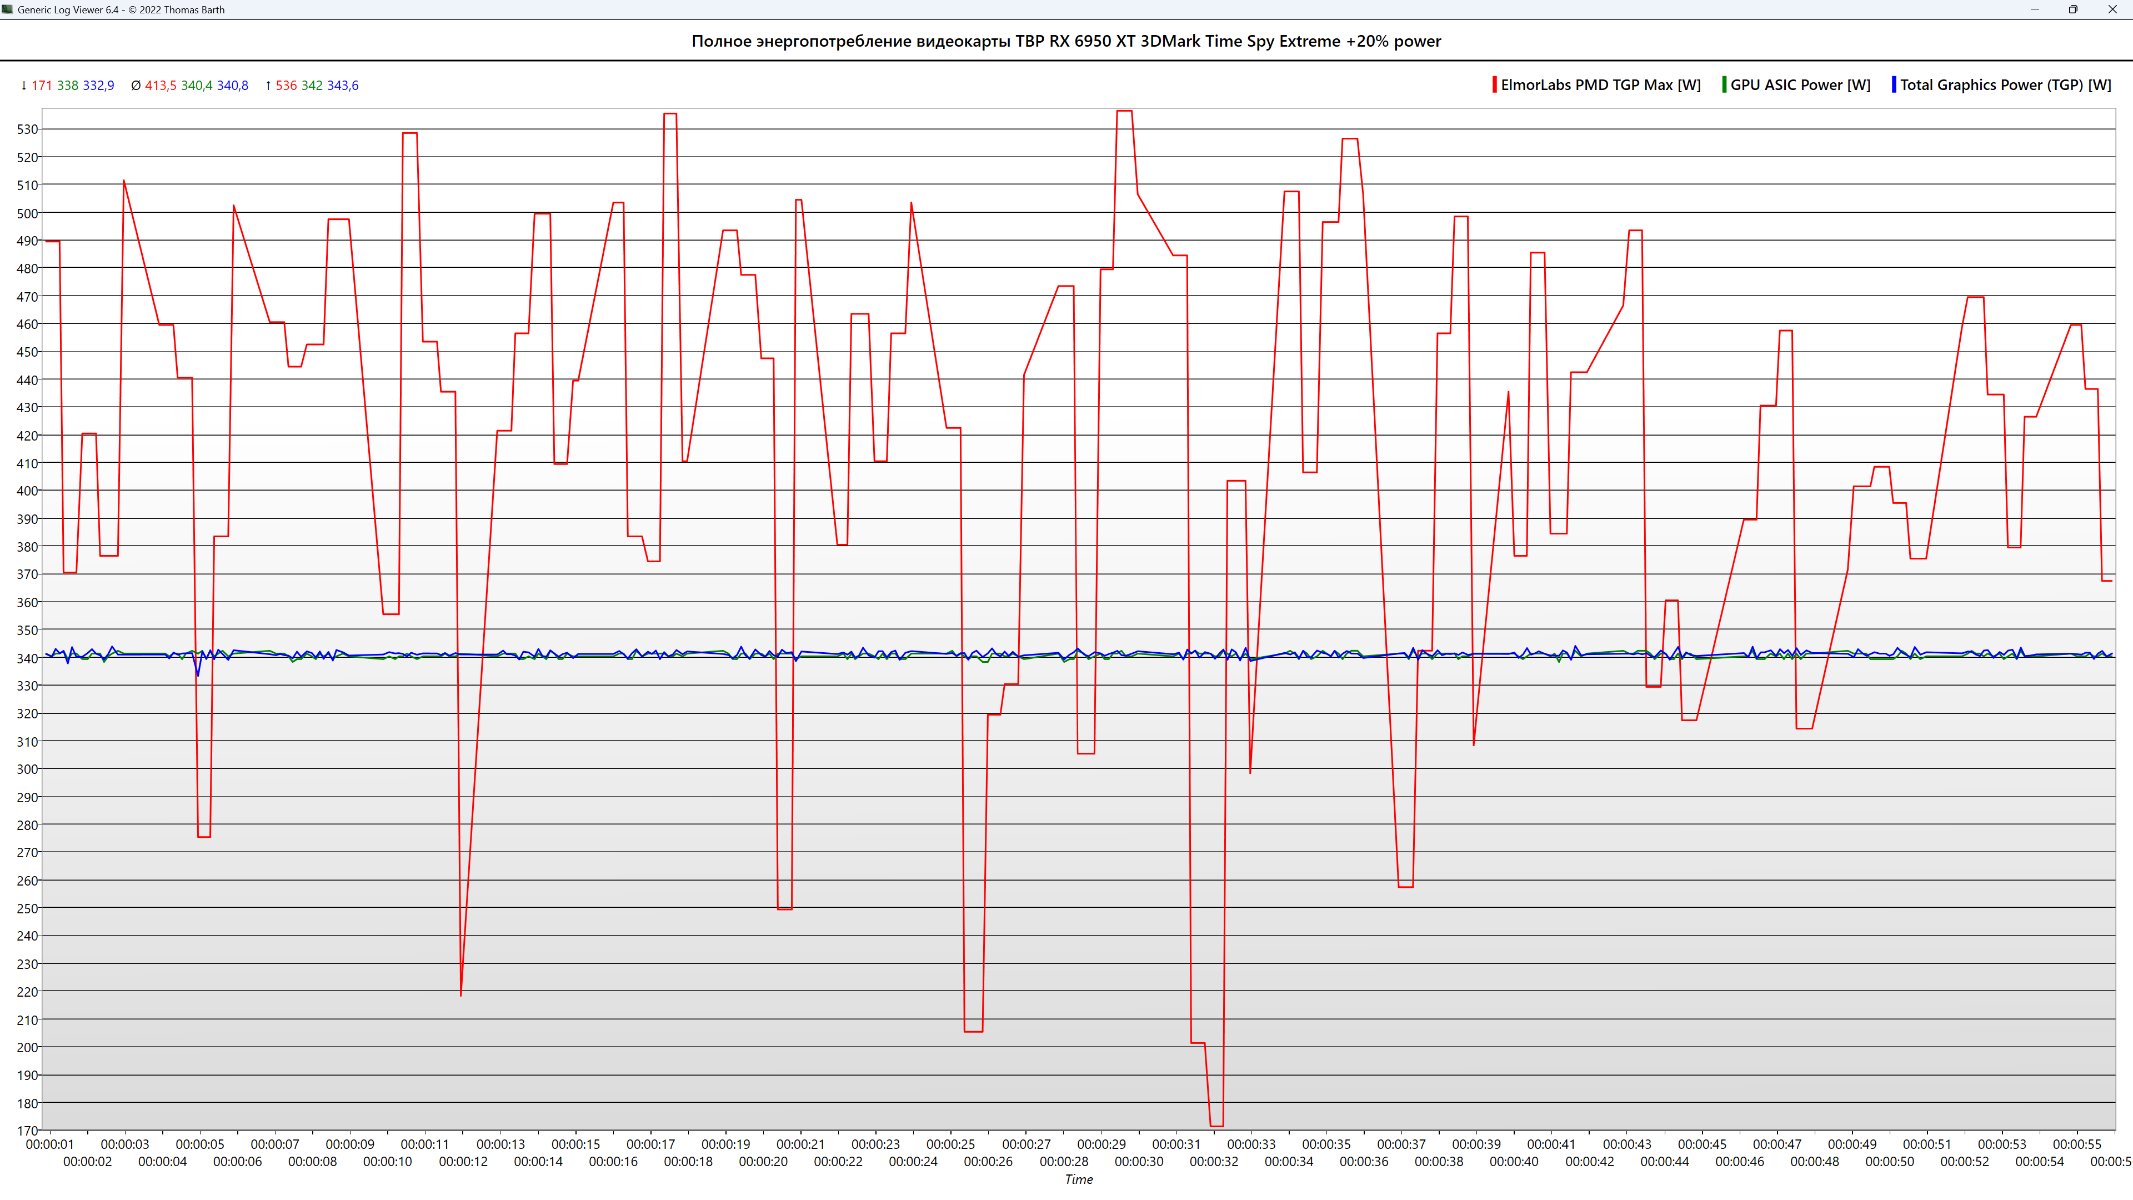
Task: Toggle the GPU ASIC Power [W] legend label
Action: pyautogui.click(x=1800, y=85)
